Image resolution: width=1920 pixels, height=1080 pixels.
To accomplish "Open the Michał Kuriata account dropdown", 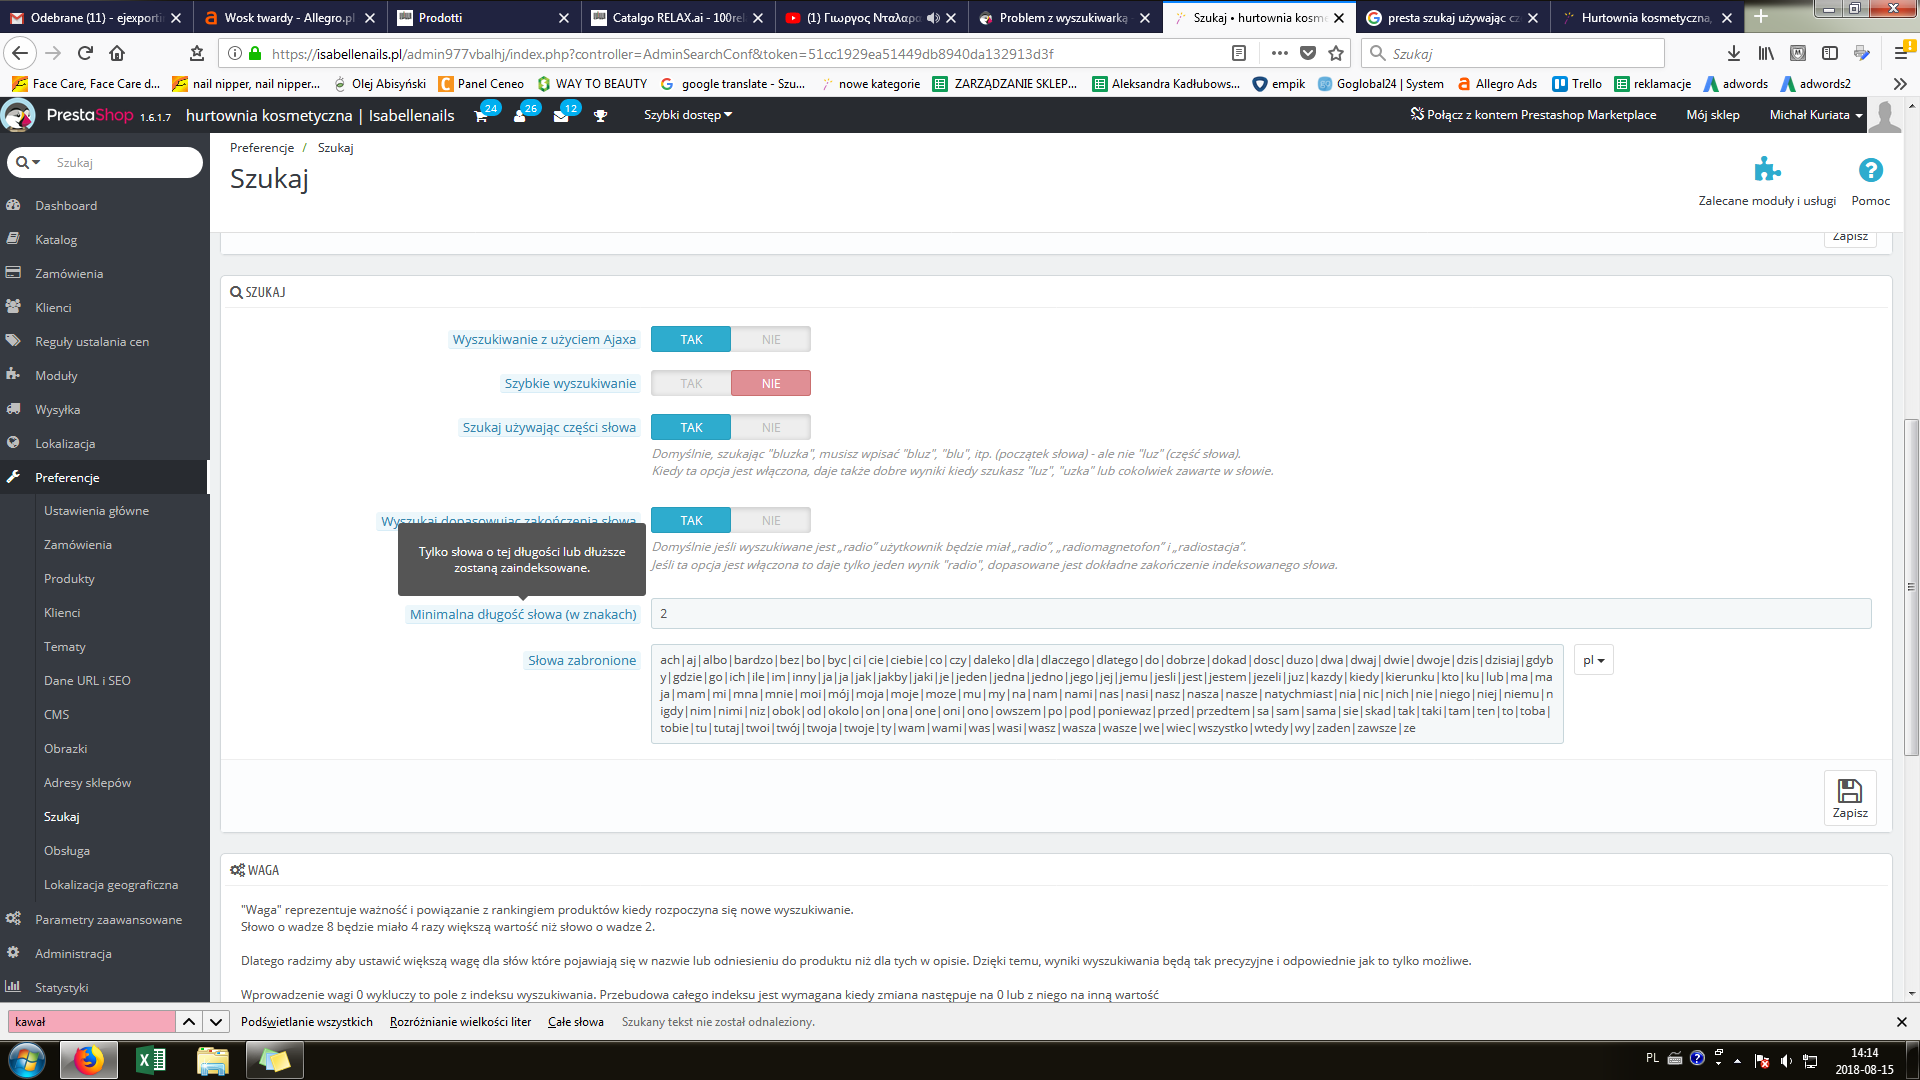I will coord(1815,115).
